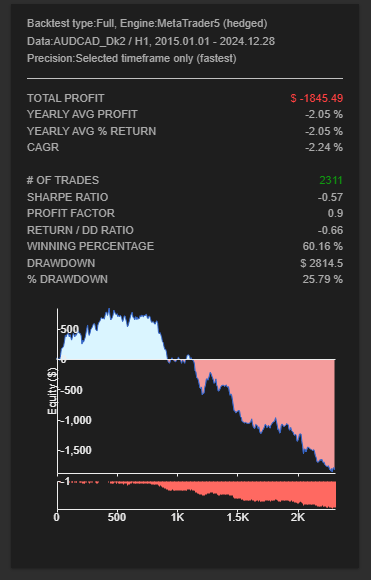Screen dimensions: 371x580
Task: Select the 2311 trades value
Action: pos(331,180)
